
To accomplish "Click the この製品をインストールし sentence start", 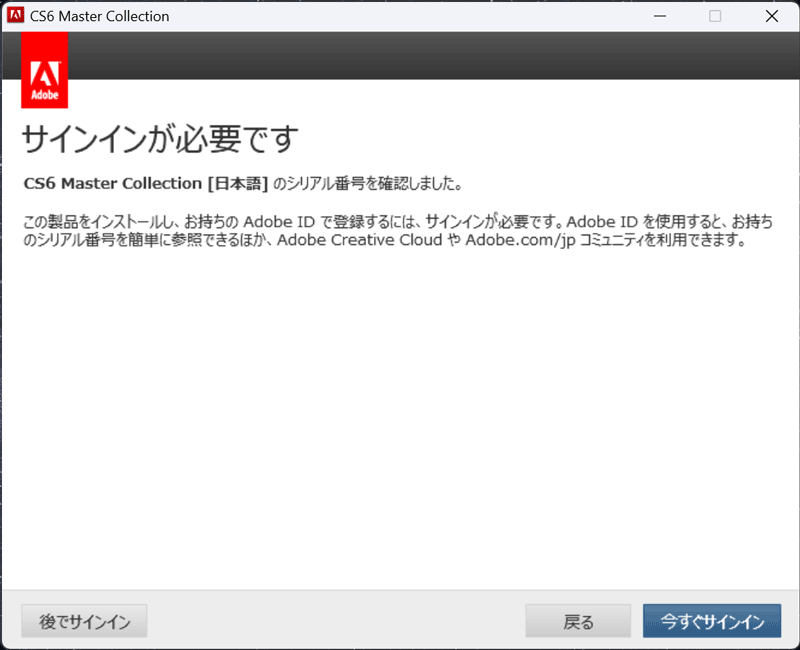I will tap(98, 221).
